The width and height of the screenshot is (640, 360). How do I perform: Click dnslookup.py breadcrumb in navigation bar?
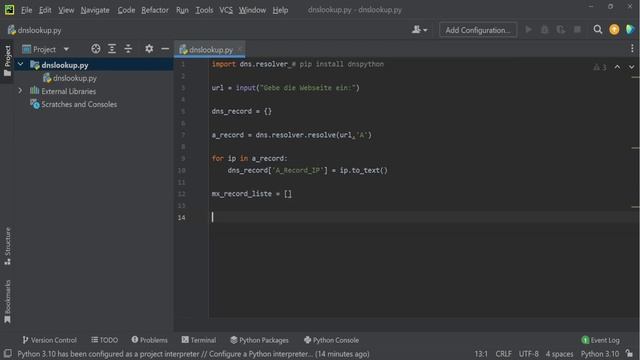(x=35, y=30)
